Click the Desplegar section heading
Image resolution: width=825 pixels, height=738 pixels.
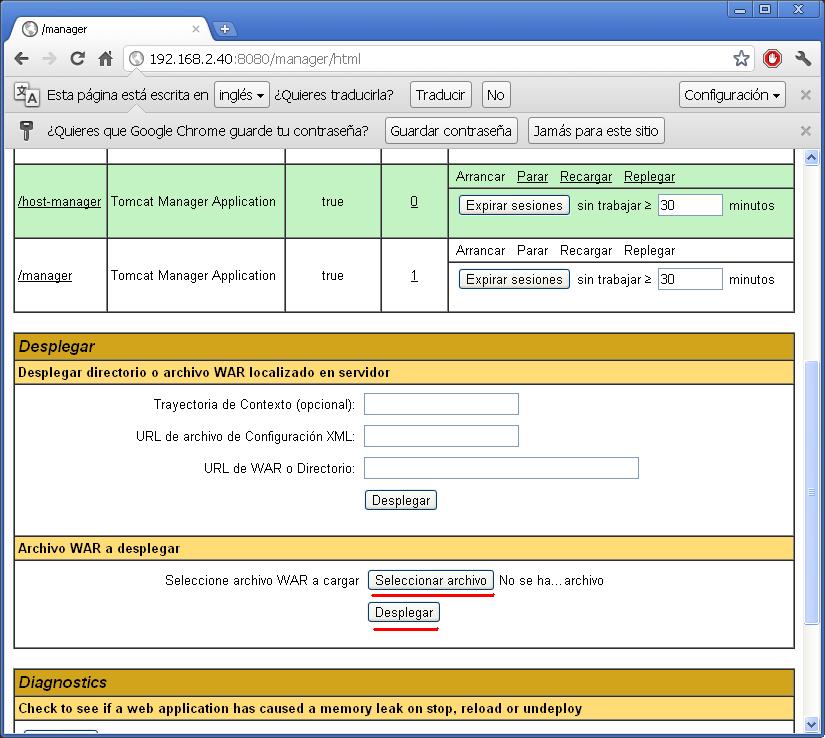(57, 347)
